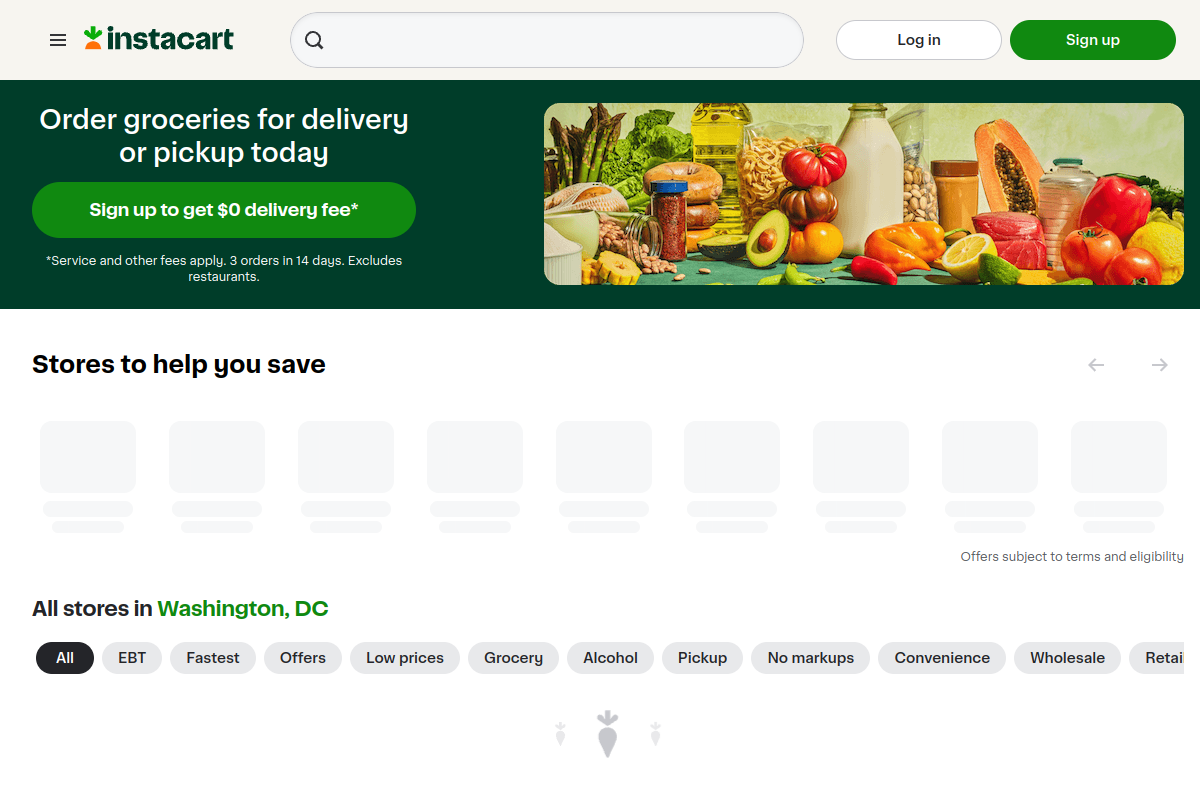Focus the search input field
The width and height of the screenshot is (1200, 800).
tap(547, 40)
